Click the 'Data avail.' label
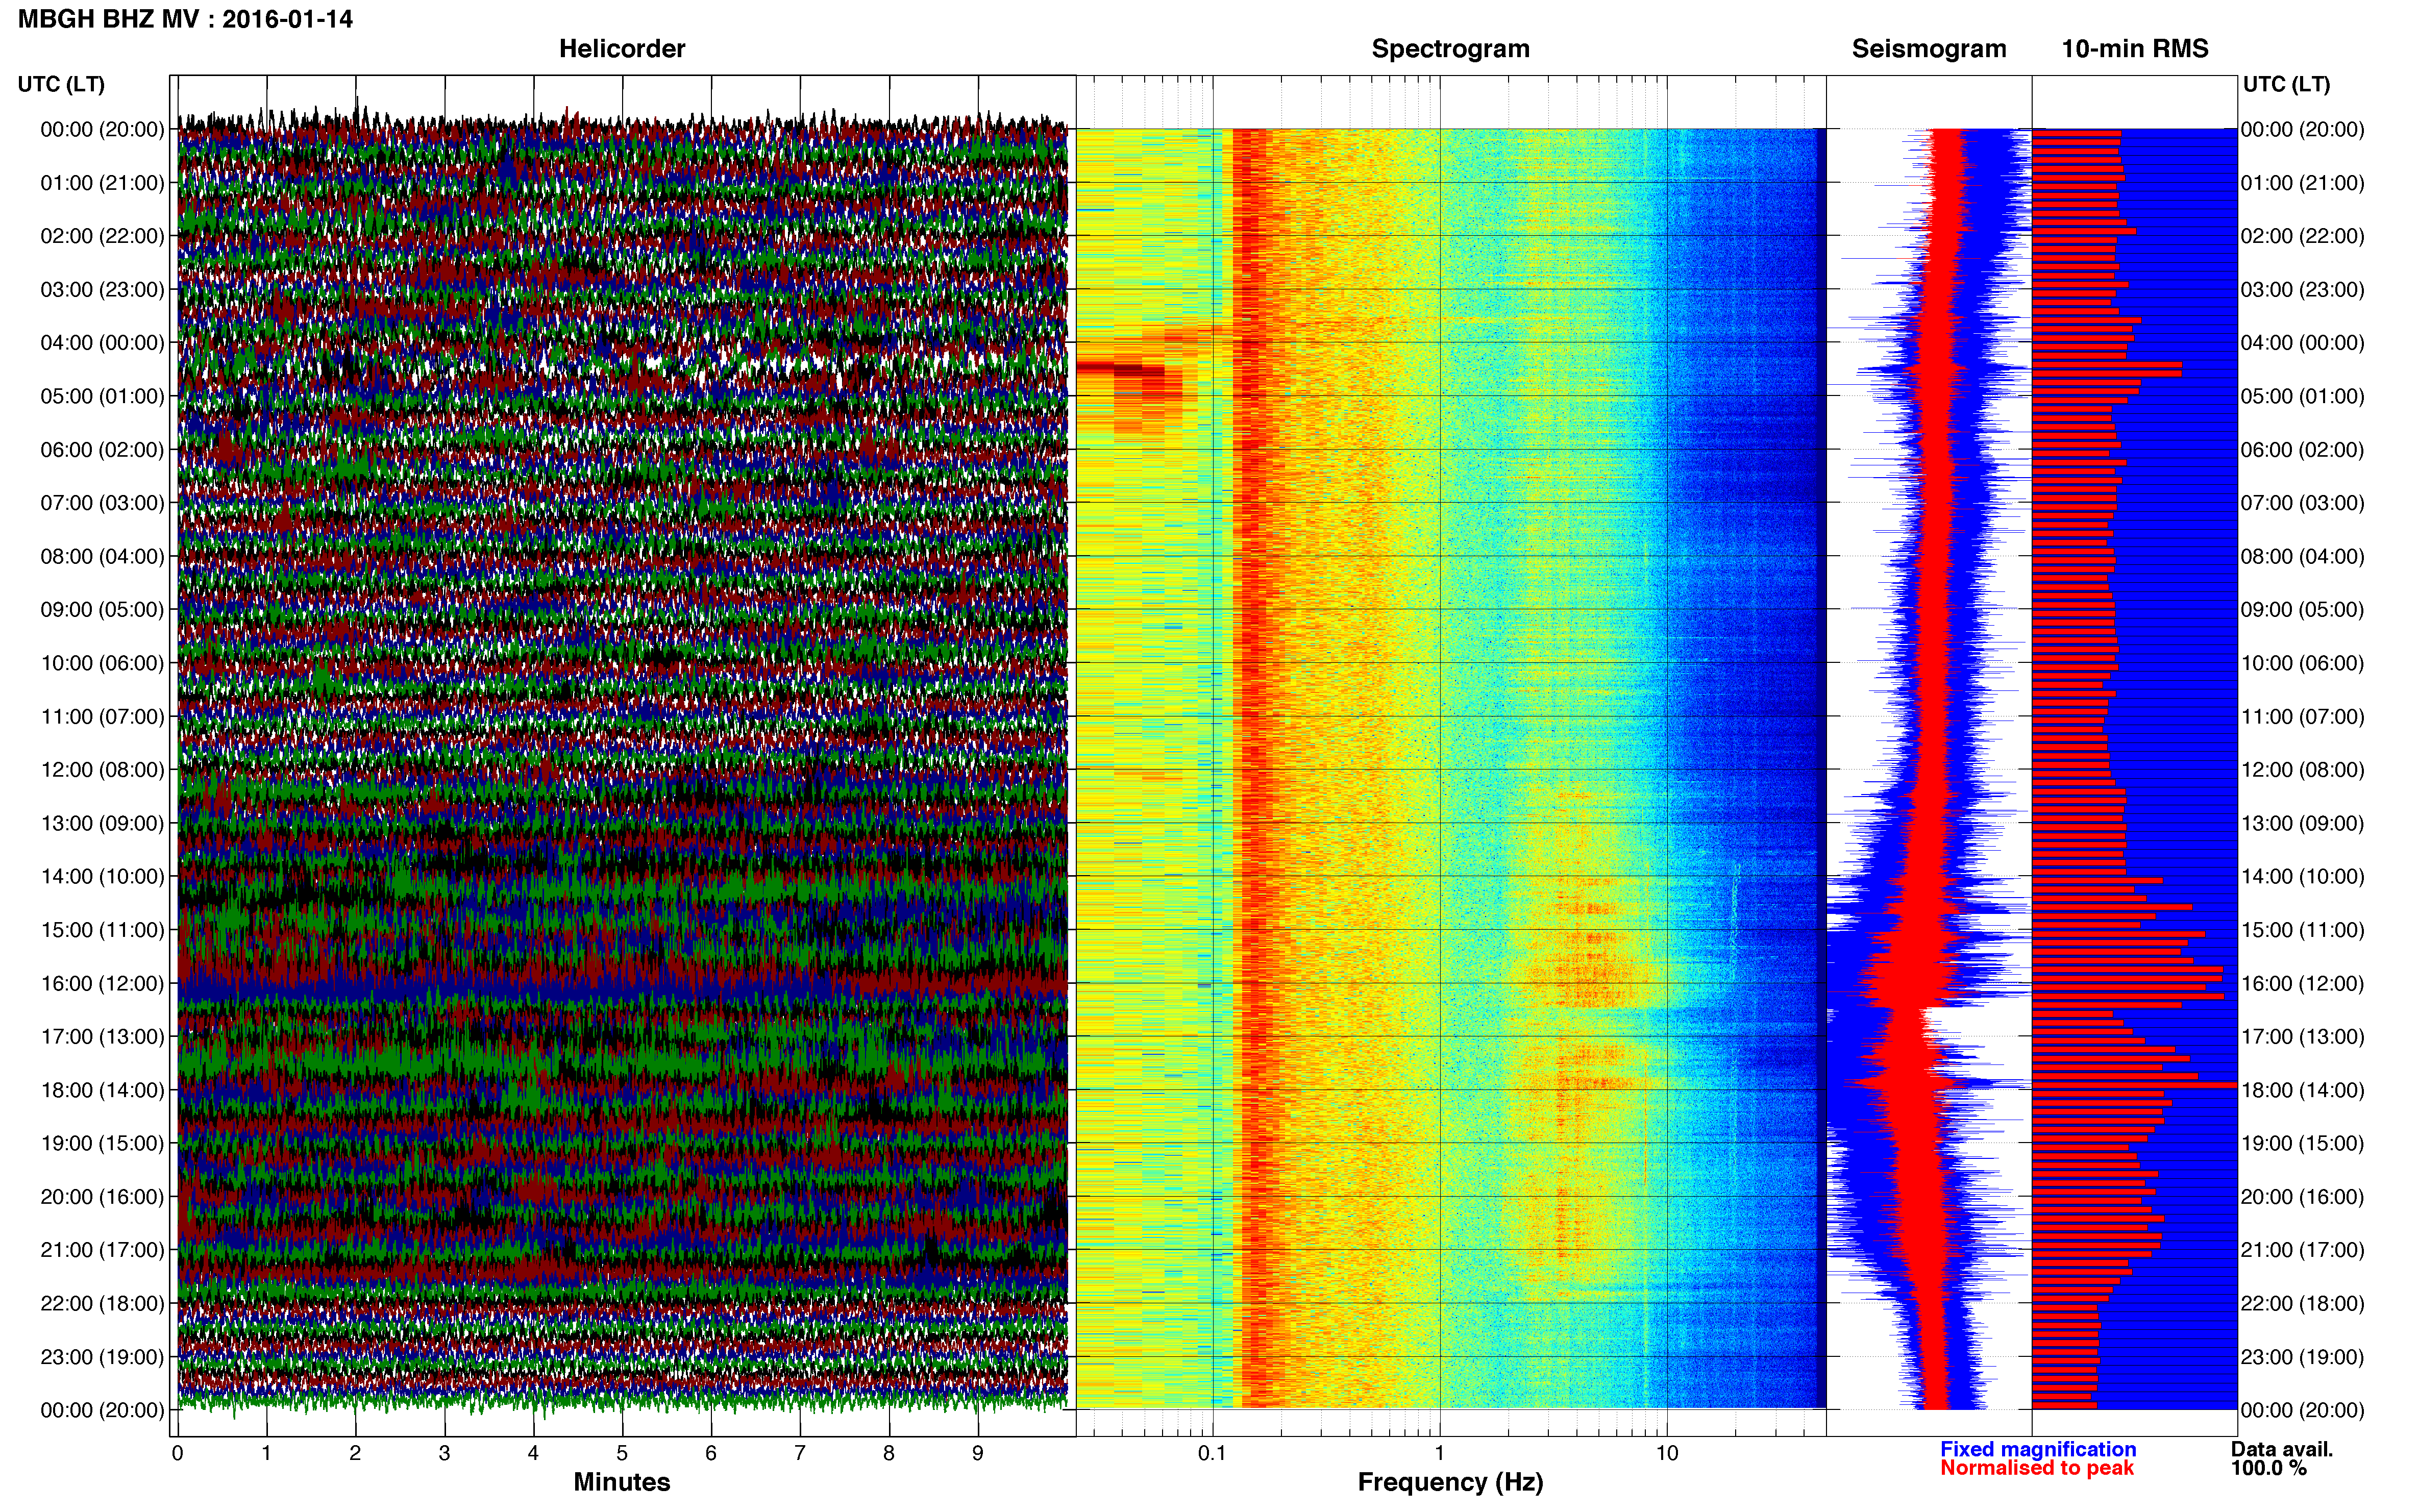 point(2282,1449)
